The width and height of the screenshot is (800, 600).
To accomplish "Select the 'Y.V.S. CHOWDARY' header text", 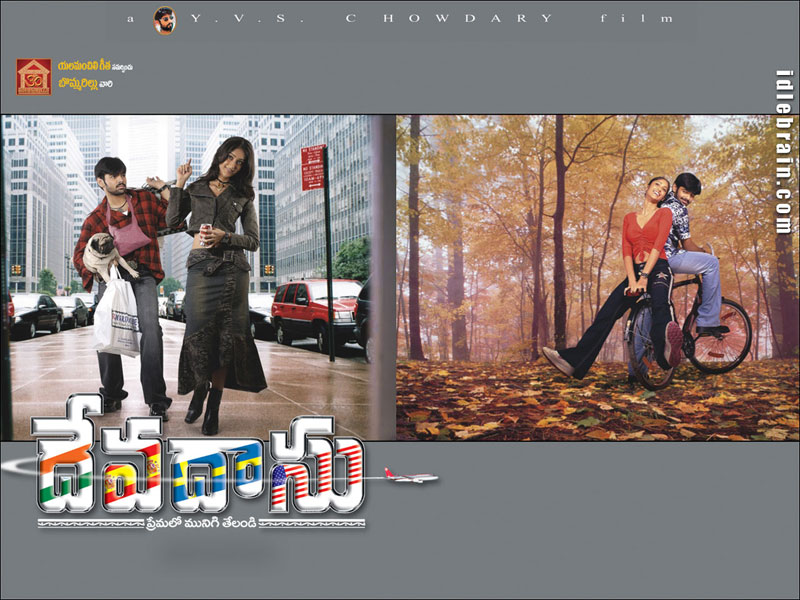I will 371,19.
